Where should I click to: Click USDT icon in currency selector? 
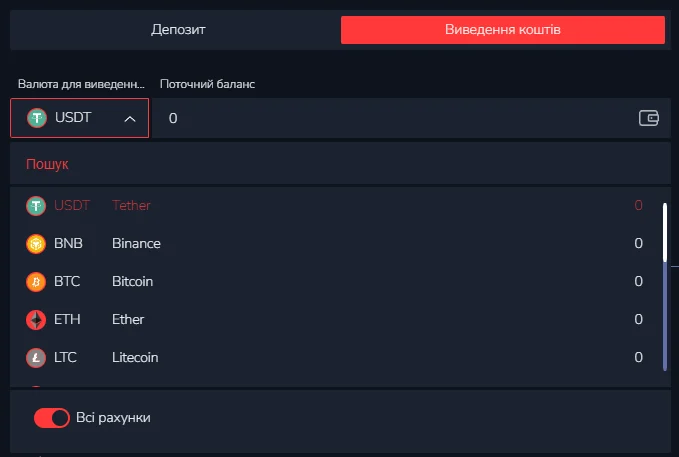(37, 118)
